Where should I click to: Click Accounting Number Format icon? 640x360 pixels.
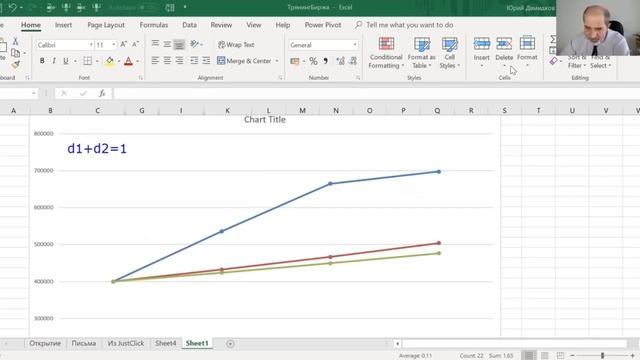coord(295,61)
